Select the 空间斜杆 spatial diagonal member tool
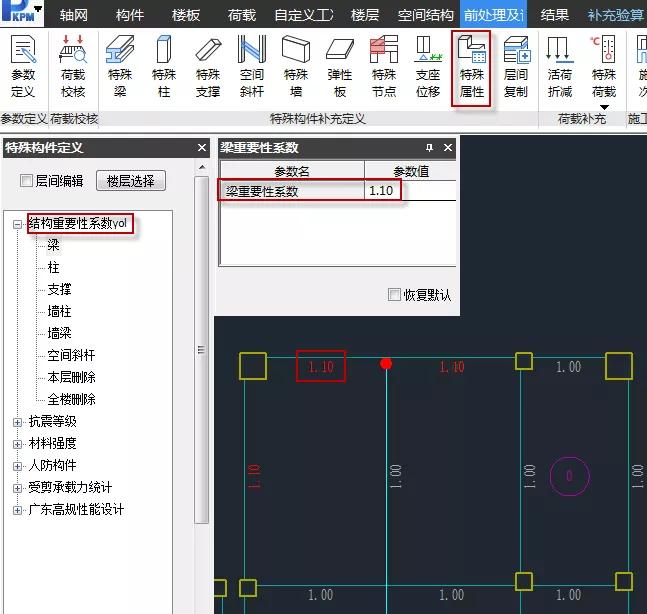 (x=252, y=66)
